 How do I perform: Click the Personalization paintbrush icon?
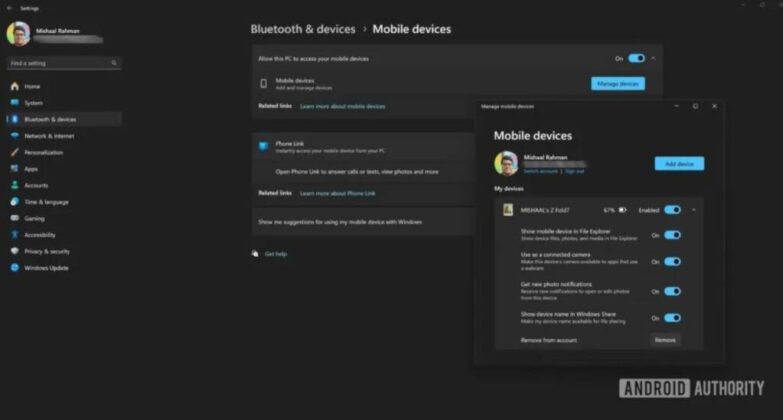click(x=14, y=152)
